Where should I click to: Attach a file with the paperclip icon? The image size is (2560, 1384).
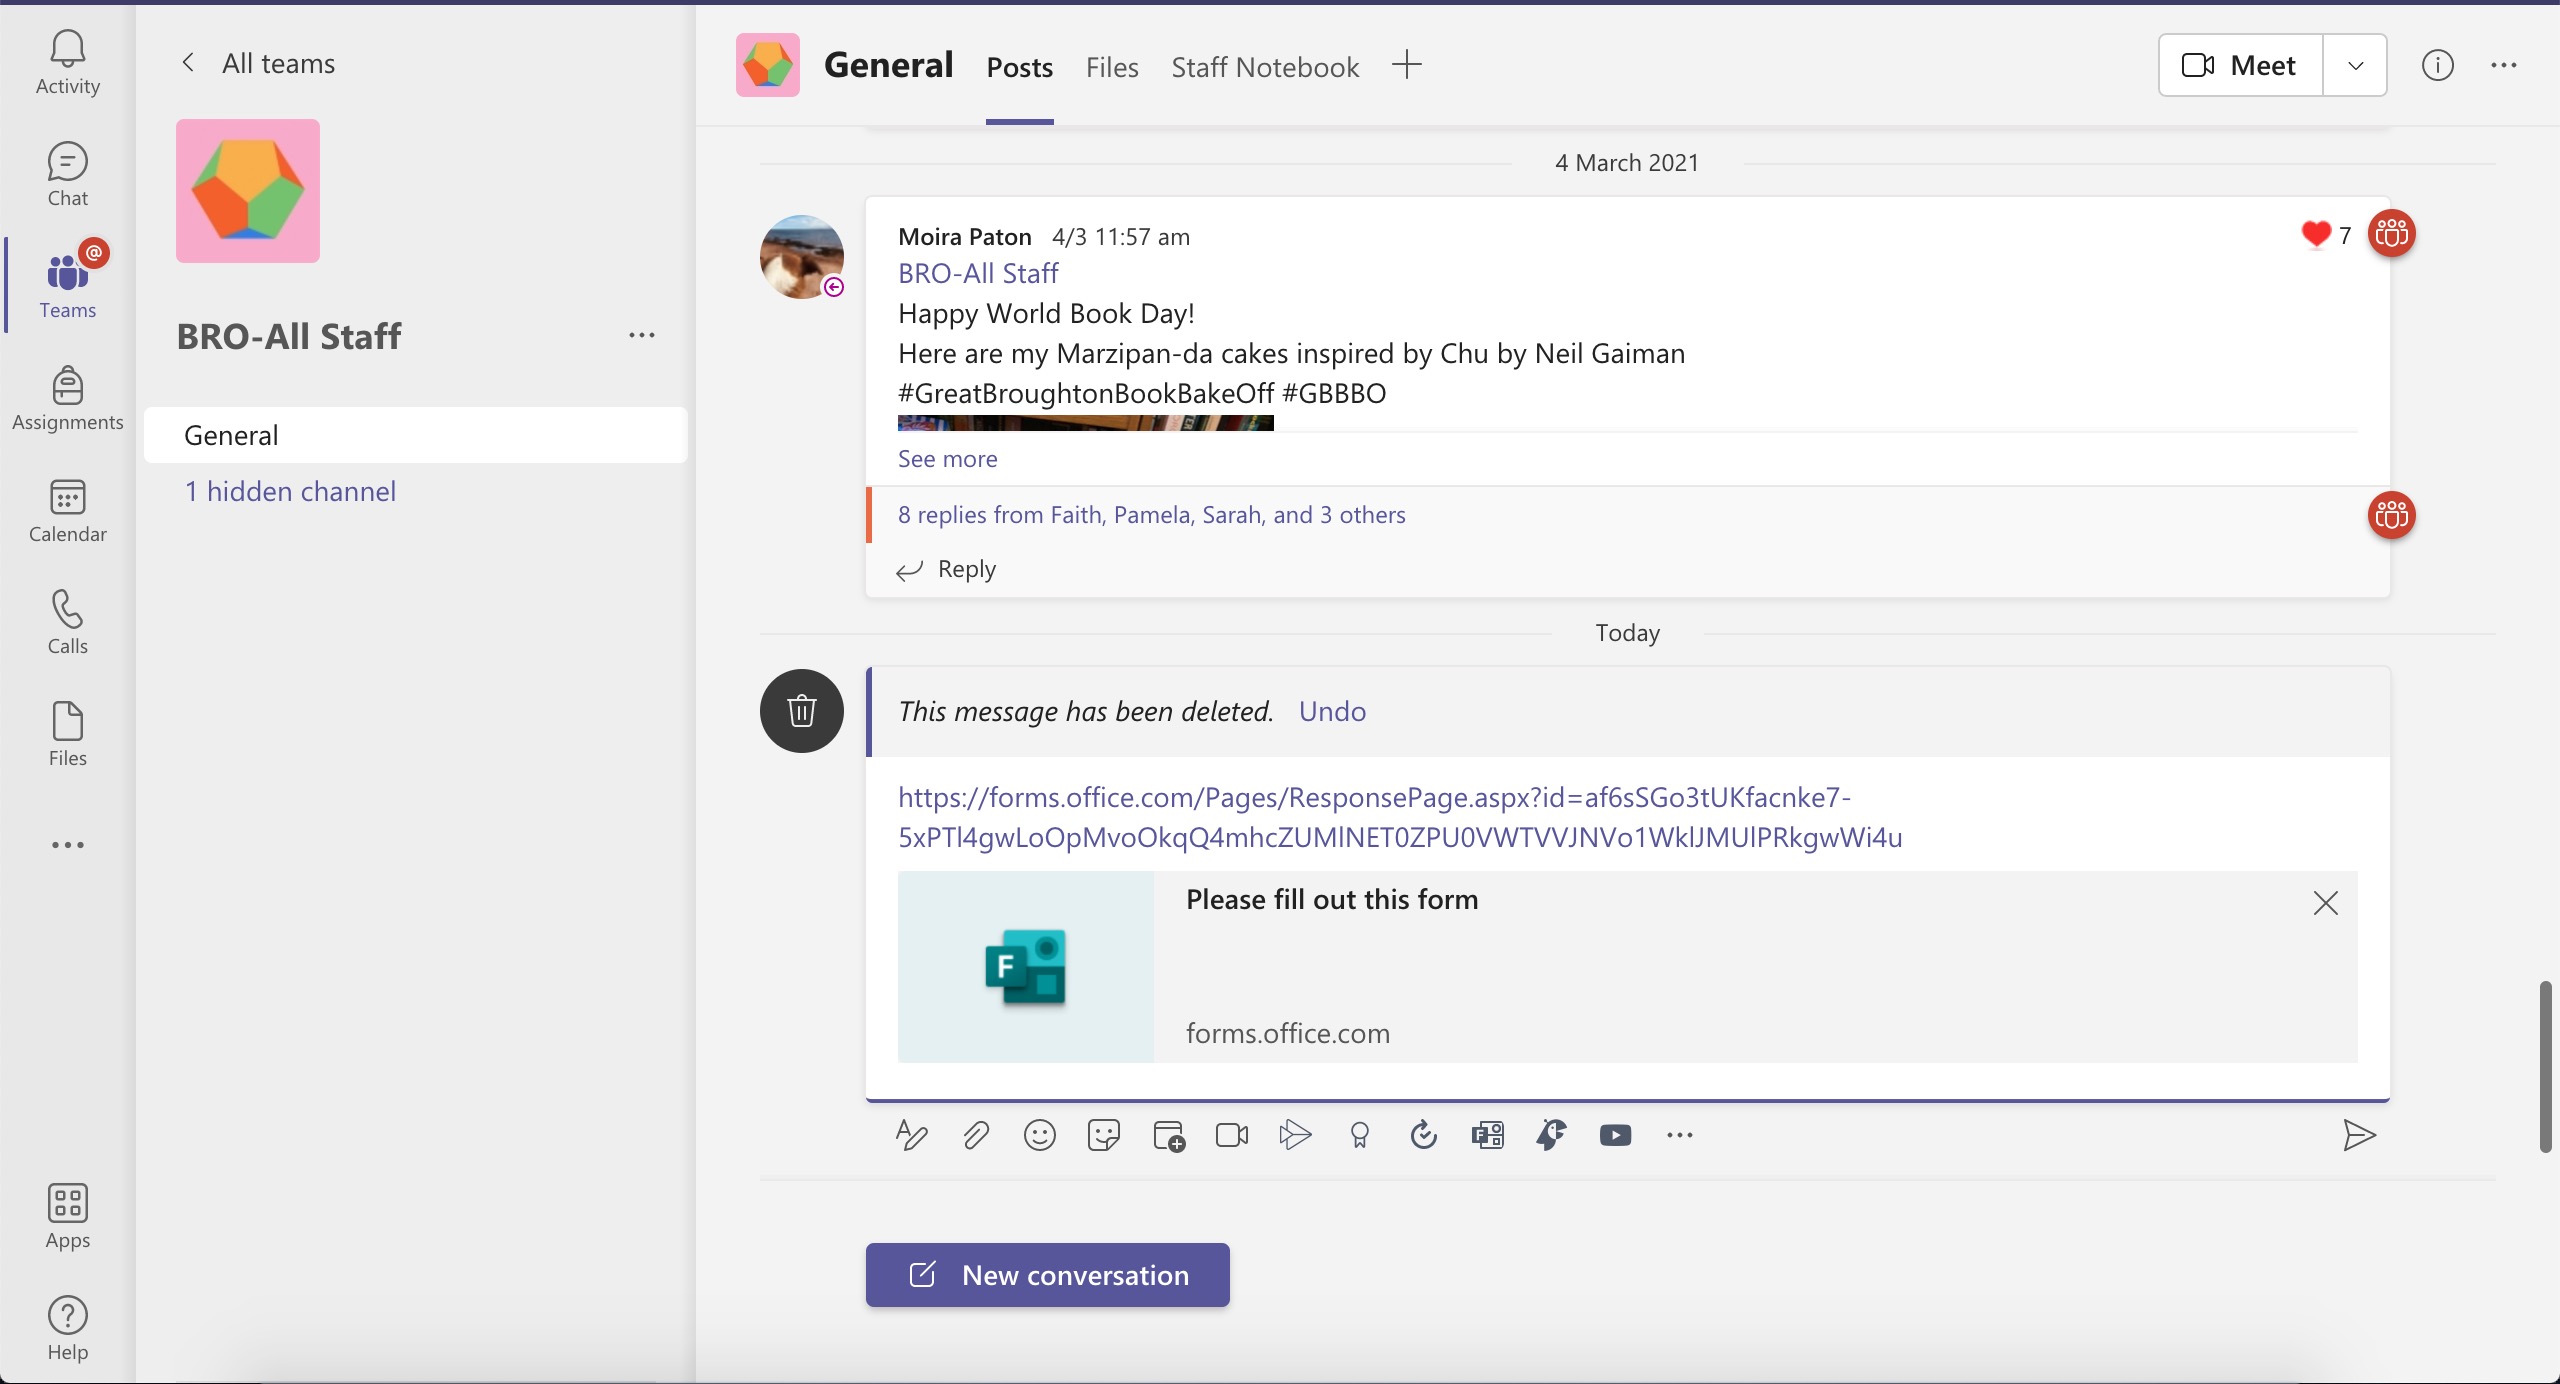[975, 1135]
